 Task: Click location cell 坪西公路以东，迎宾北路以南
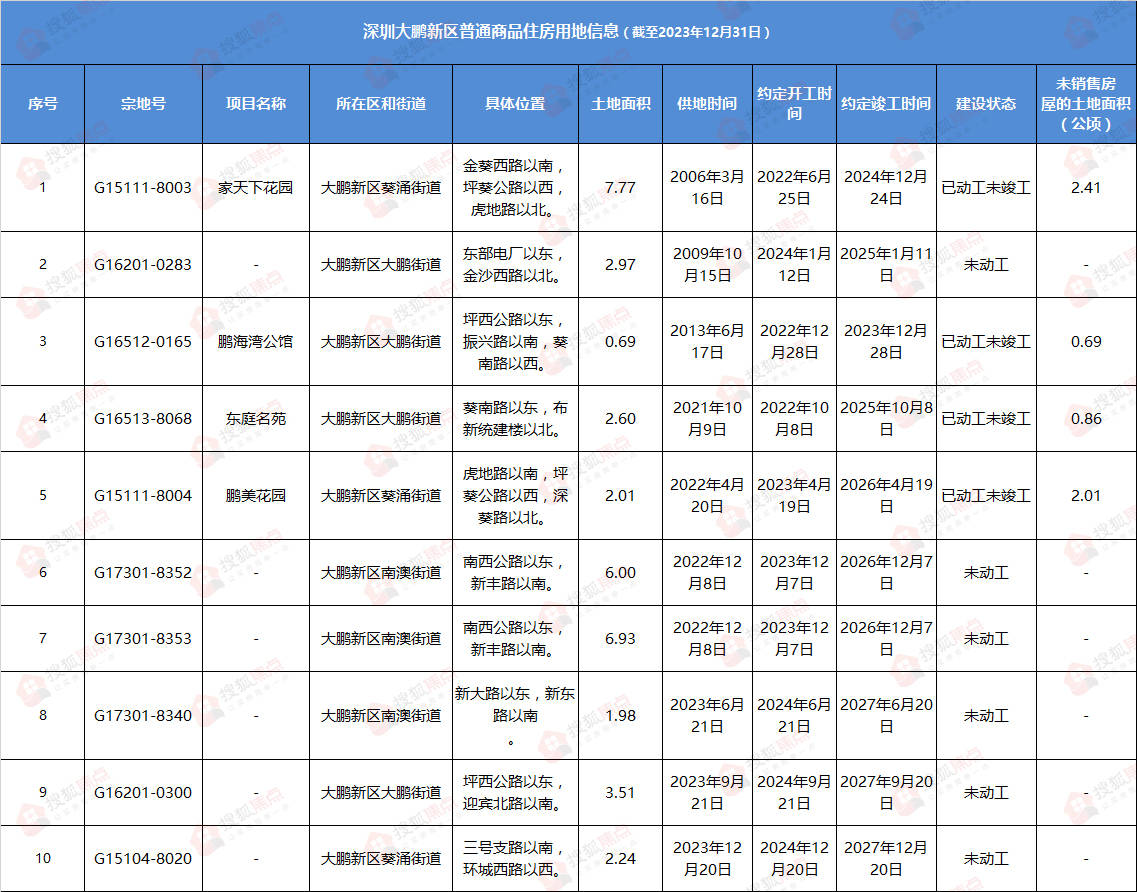515,793
